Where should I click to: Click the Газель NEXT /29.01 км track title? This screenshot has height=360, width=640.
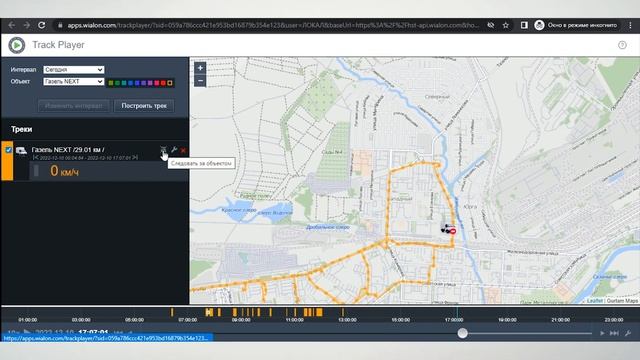coord(68,150)
